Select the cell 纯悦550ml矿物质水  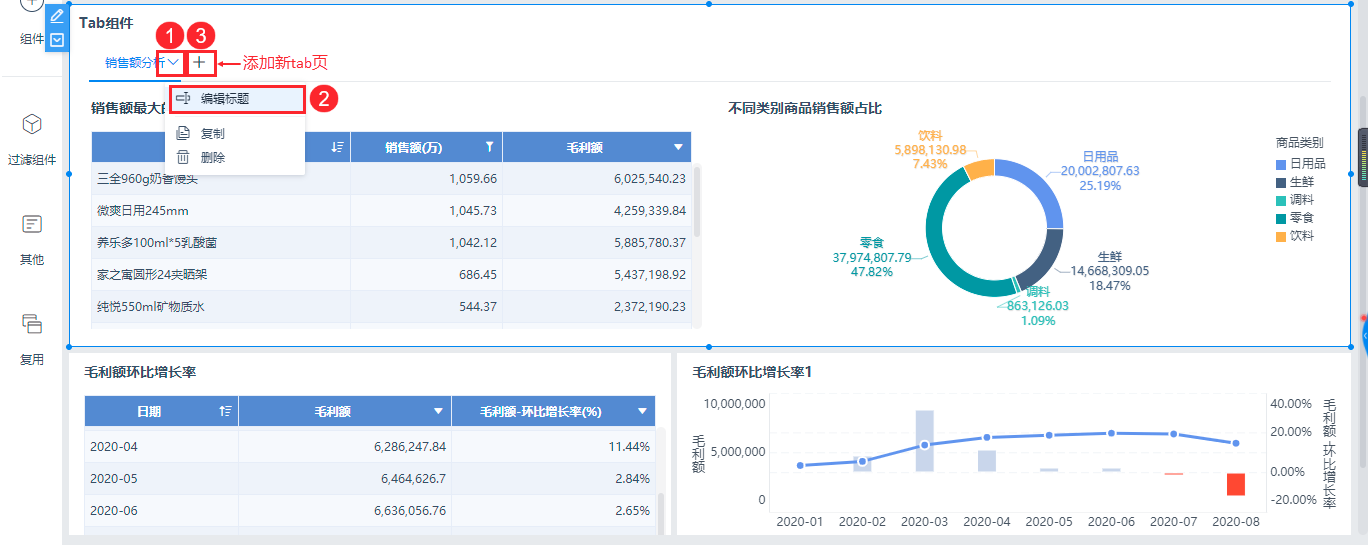point(220,307)
